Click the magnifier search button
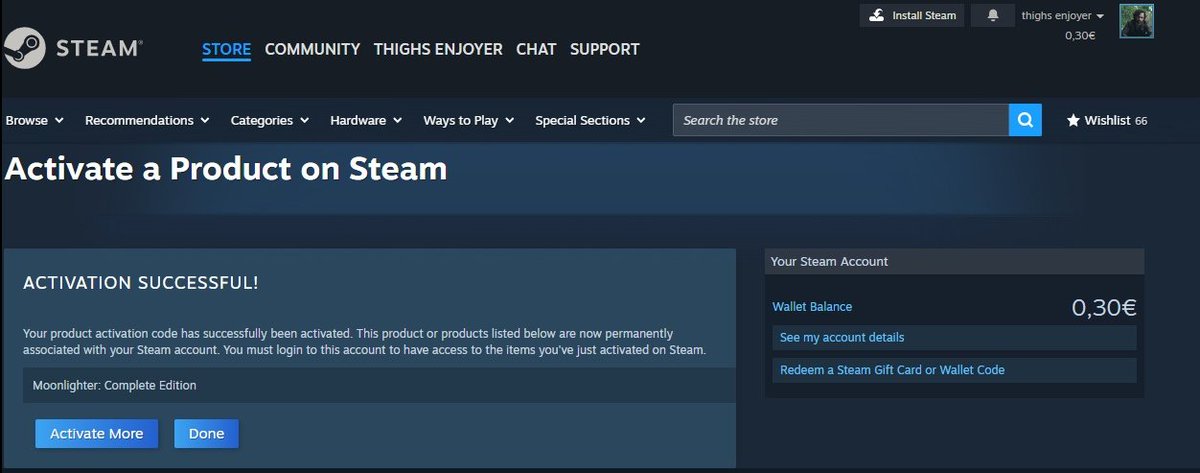Image resolution: width=1200 pixels, height=473 pixels. coord(1025,120)
